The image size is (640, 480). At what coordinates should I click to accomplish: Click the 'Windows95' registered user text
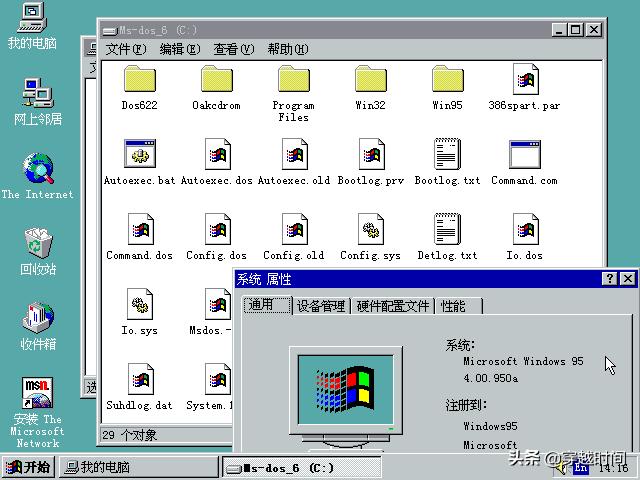tap(490, 426)
